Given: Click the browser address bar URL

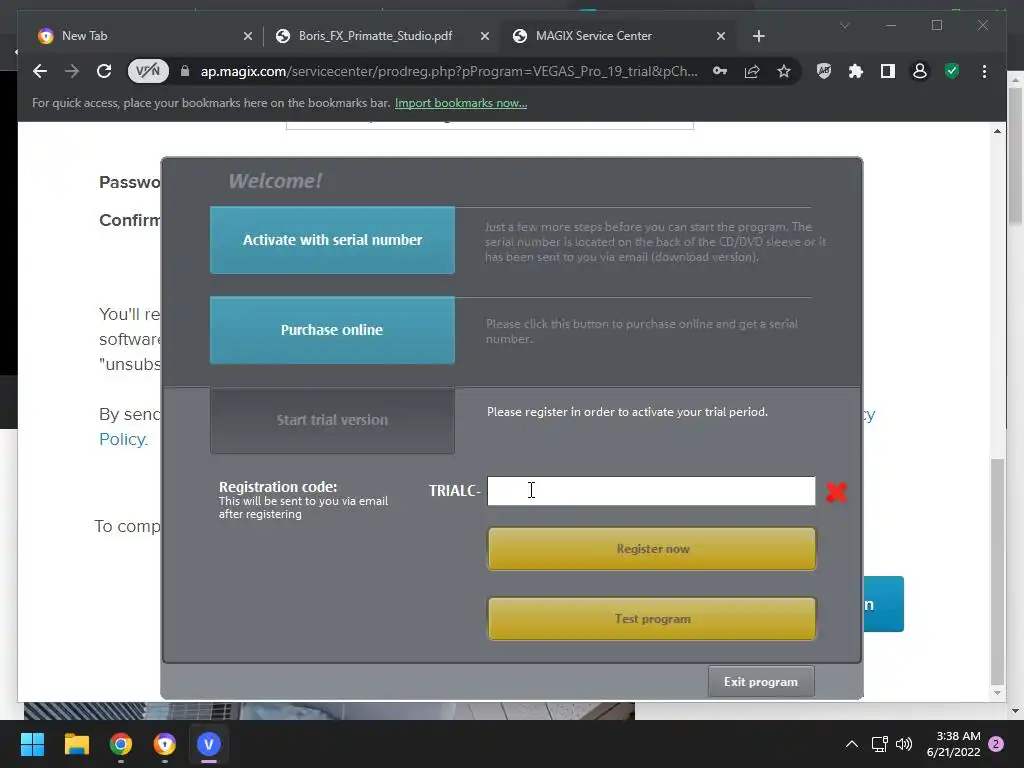Looking at the screenshot, I should pyautogui.click(x=449, y=71).
